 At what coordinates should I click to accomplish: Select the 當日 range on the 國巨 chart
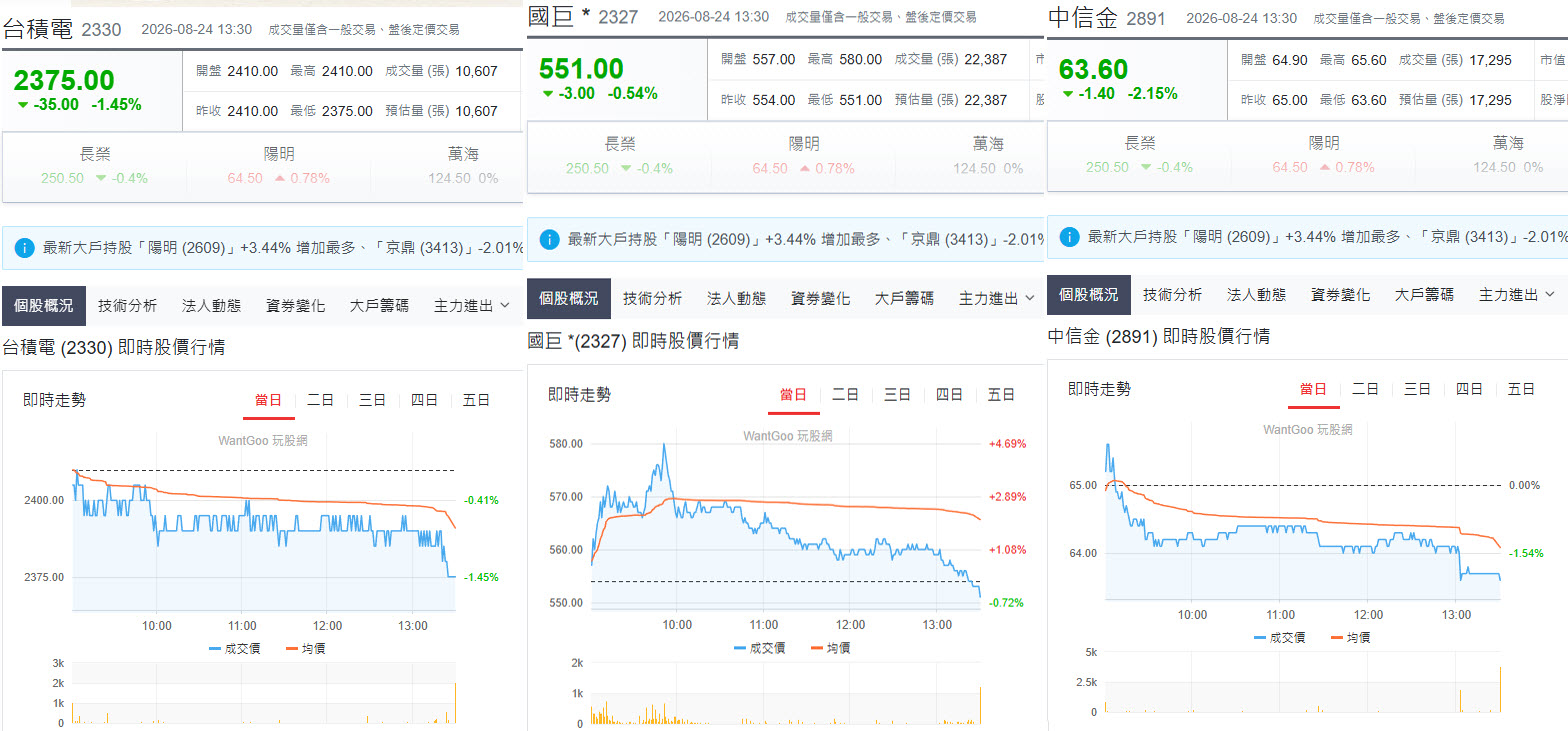point(794,395)
